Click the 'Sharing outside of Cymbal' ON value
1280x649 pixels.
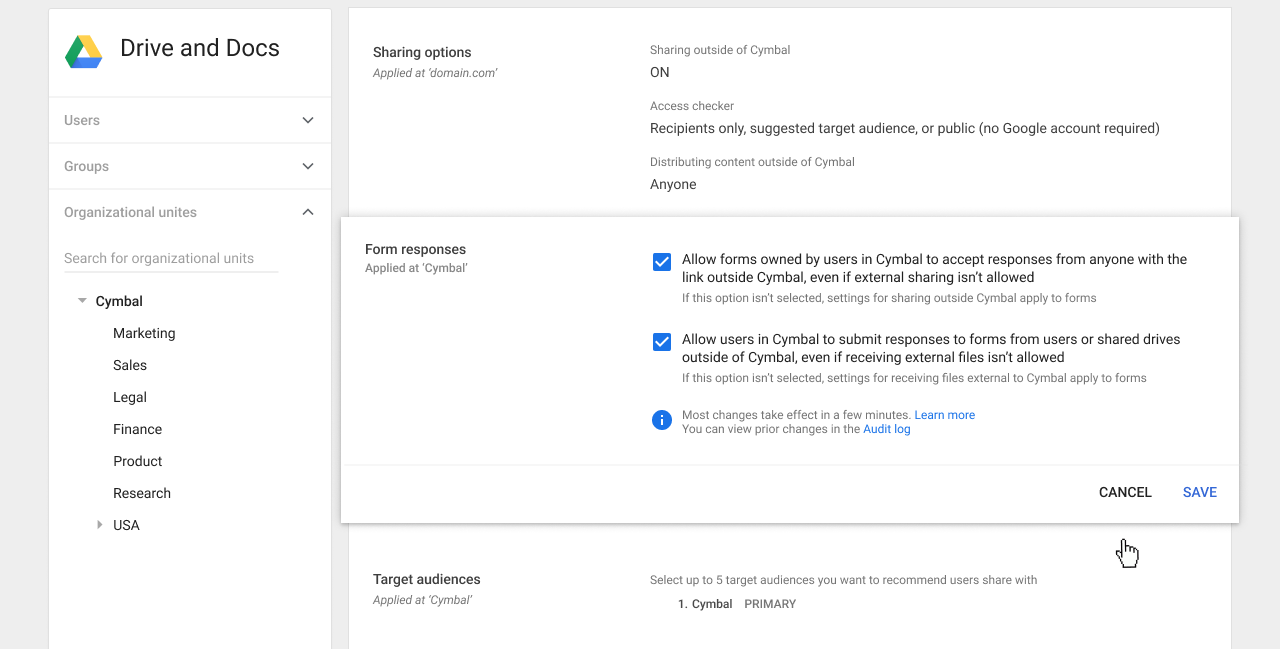(660, 72)
